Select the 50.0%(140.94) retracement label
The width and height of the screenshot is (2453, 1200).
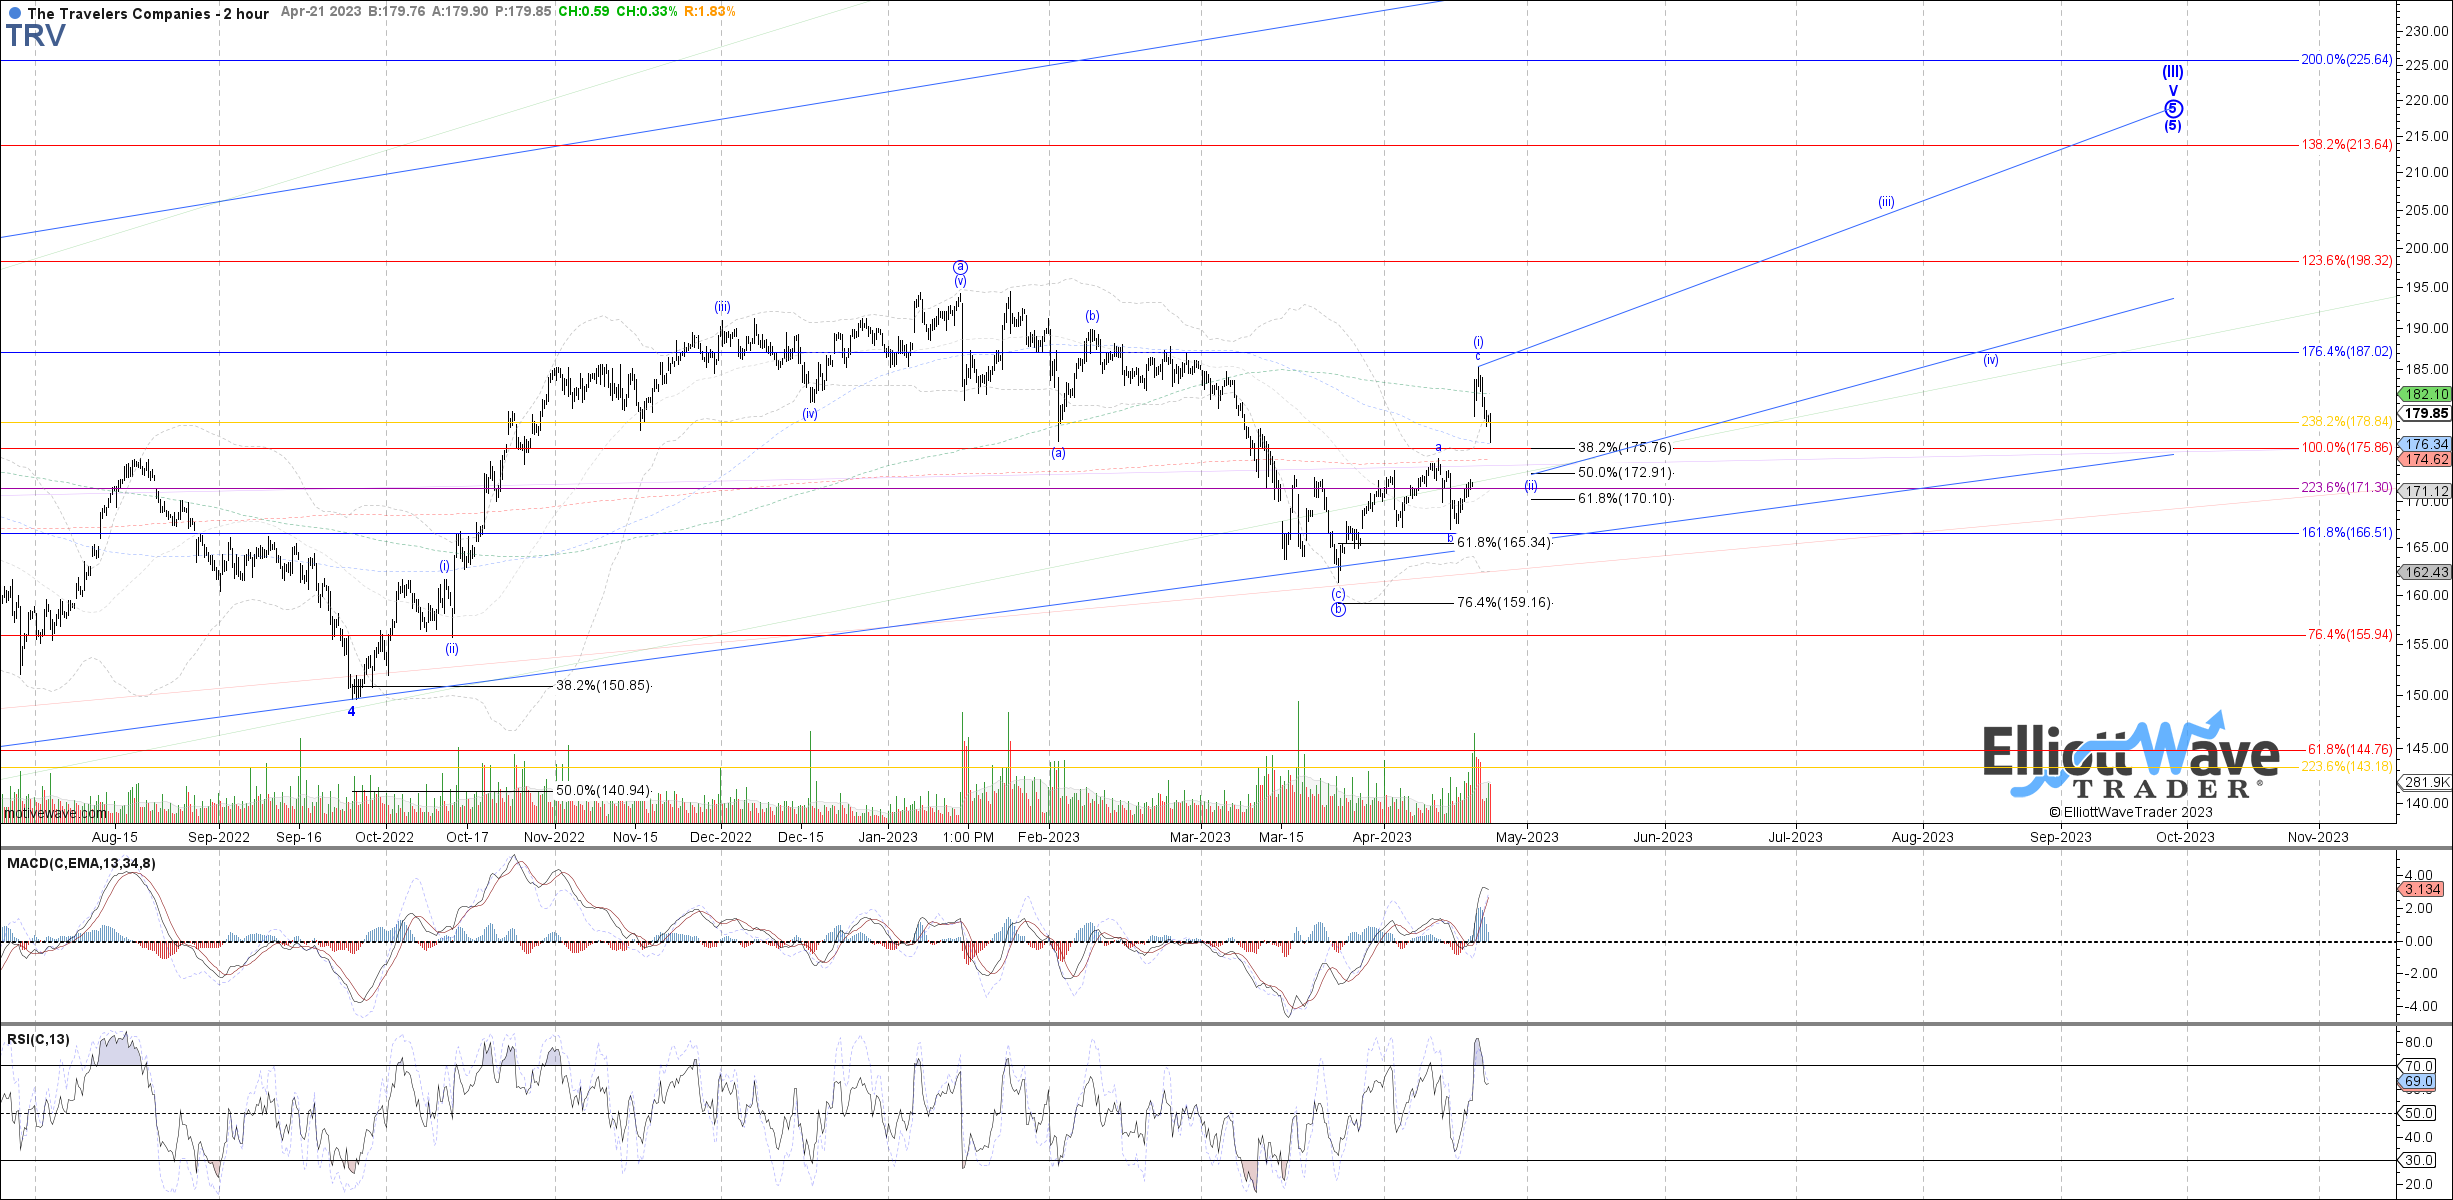pyautogui.click(x=604, y=790)
